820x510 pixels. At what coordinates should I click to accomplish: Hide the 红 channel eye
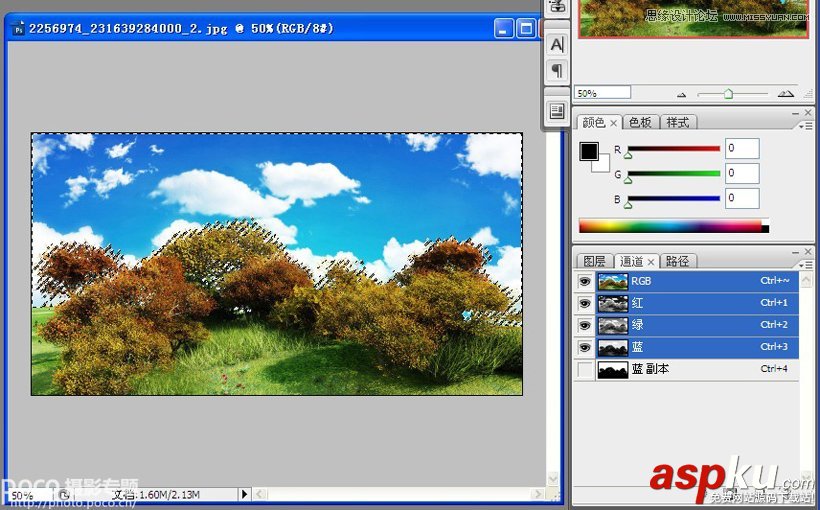585,303
